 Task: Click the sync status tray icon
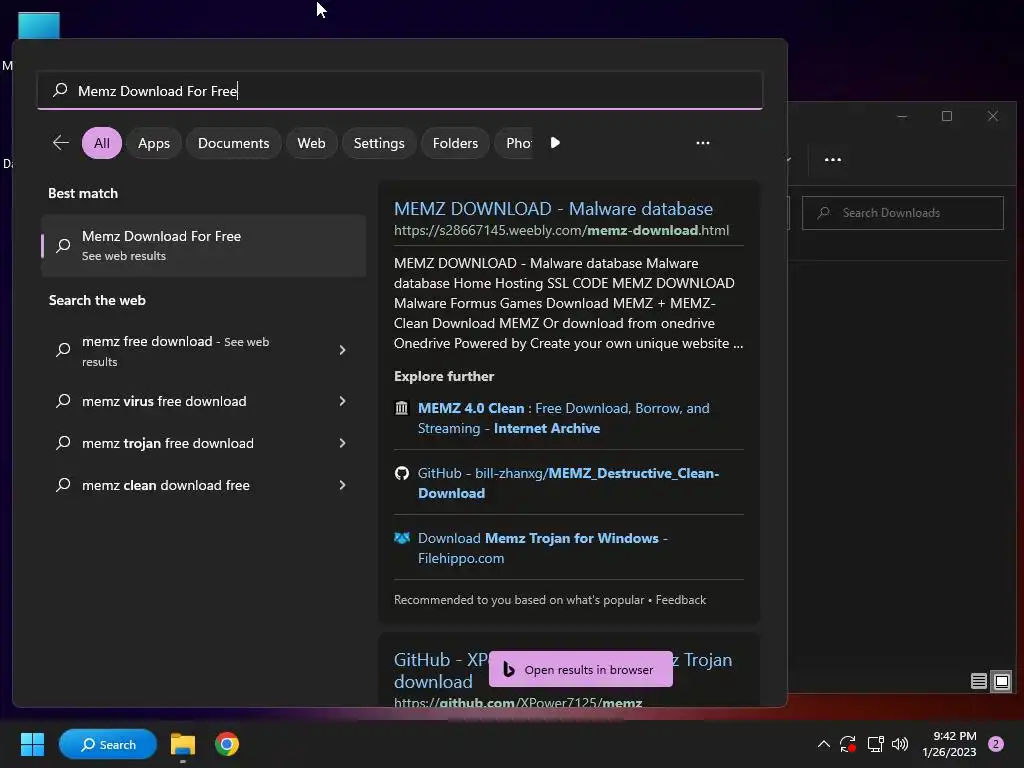(848, 744)
